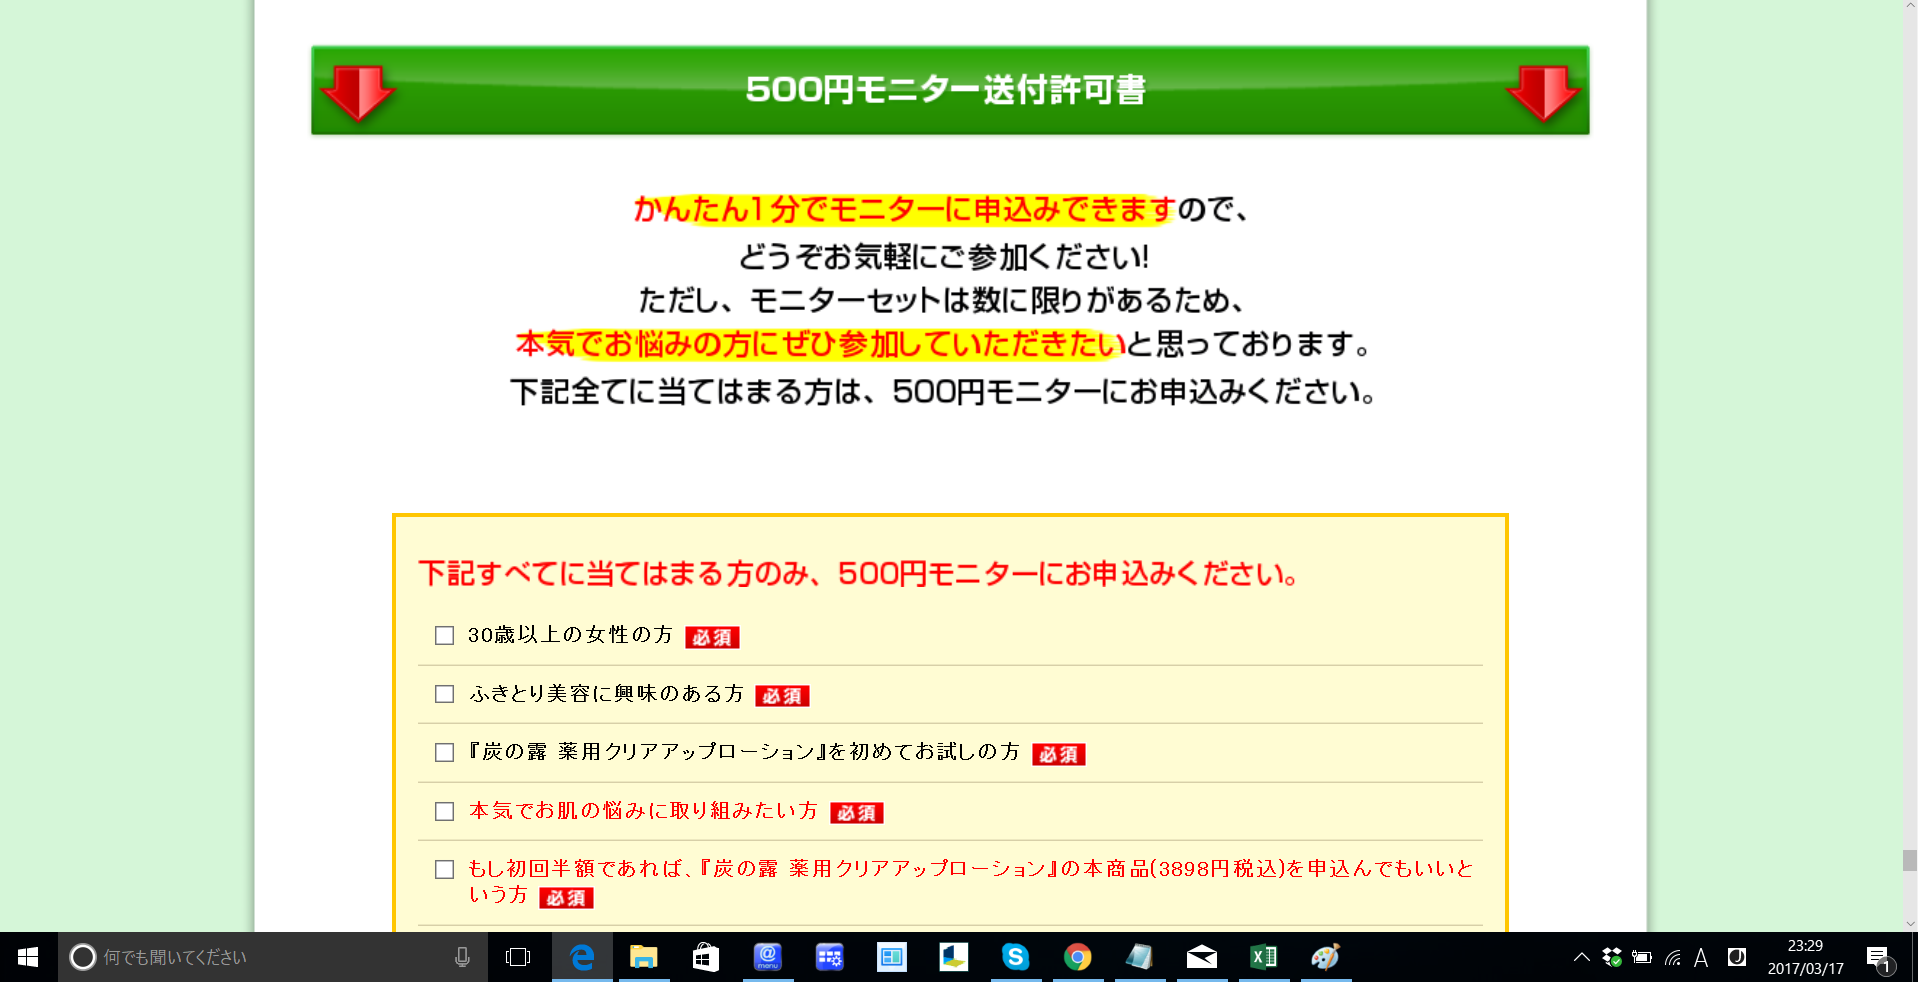
Task: Click the Cortana microphone icon
Action: tap(462, 957)
